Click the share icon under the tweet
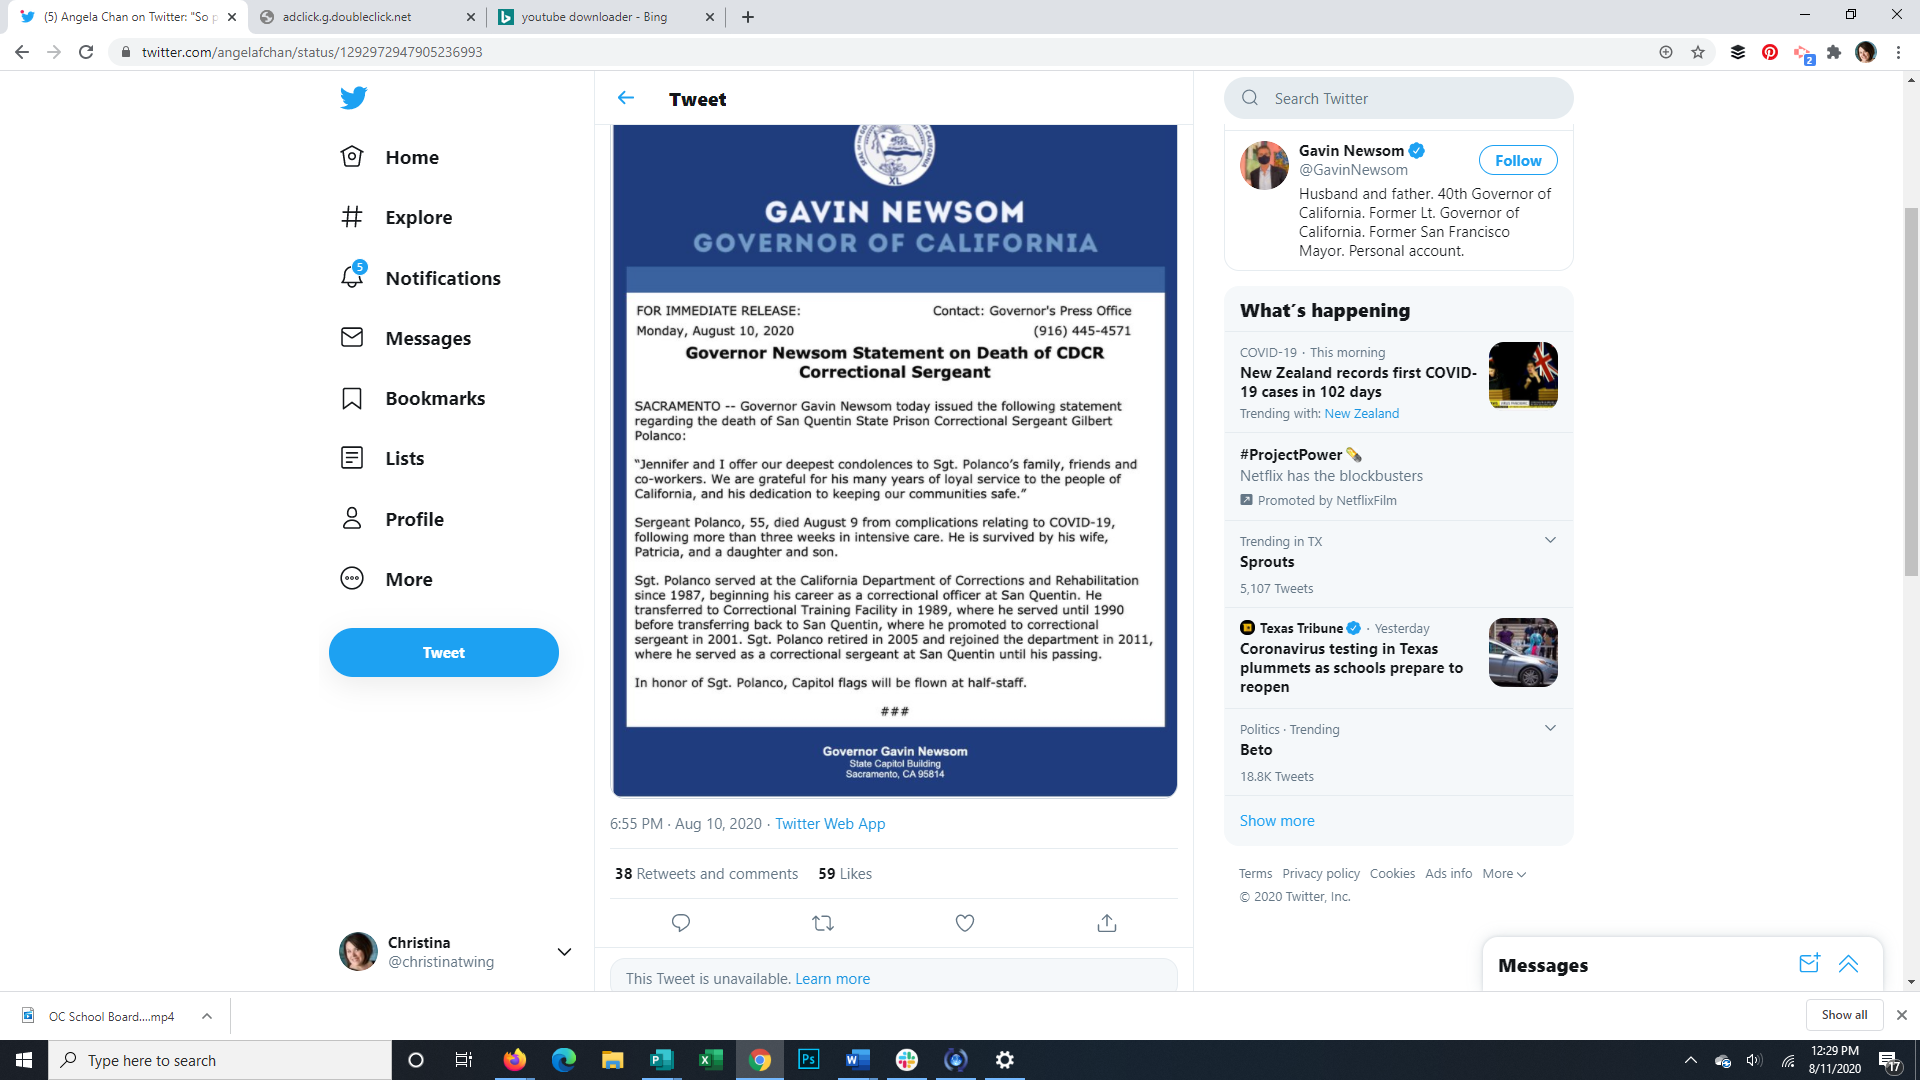 (x=1107, y=923)
